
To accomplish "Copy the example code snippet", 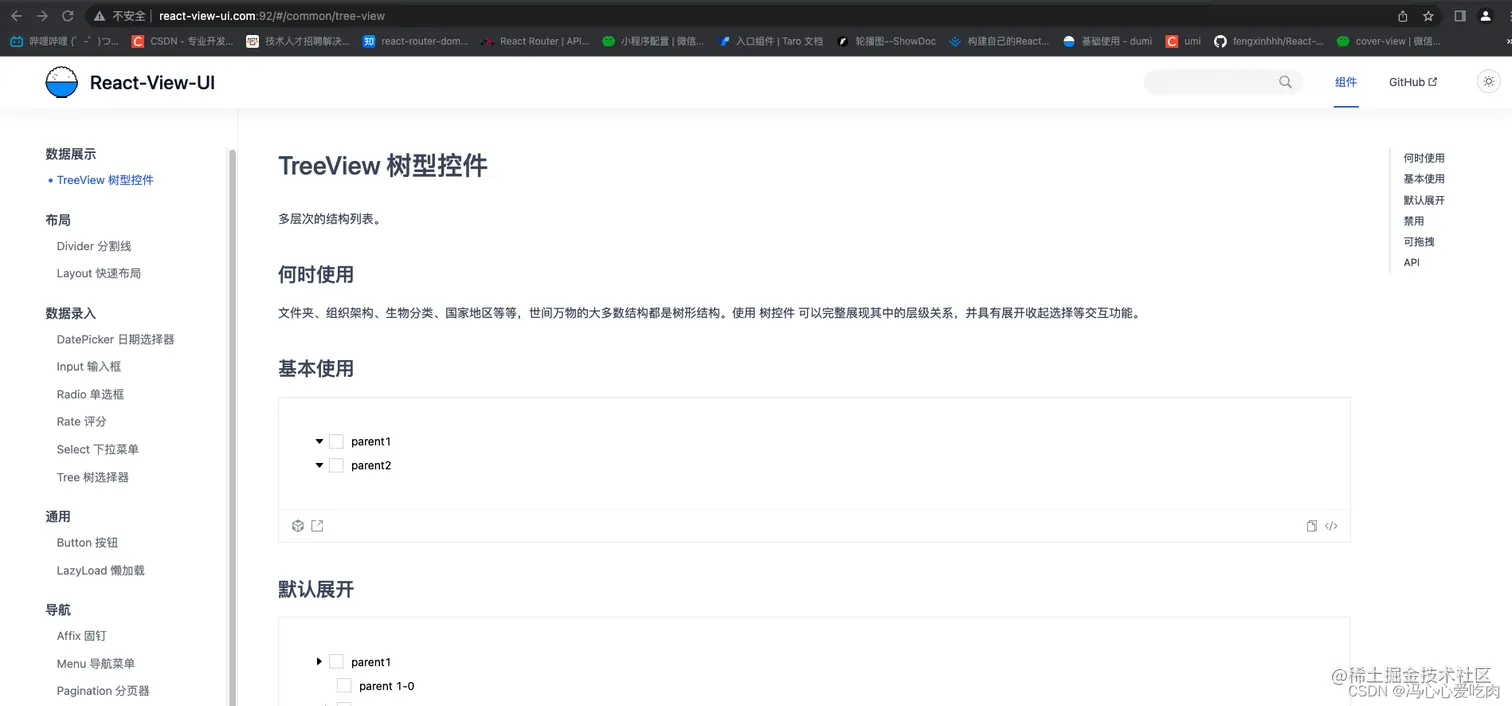I will (1311, 525).
